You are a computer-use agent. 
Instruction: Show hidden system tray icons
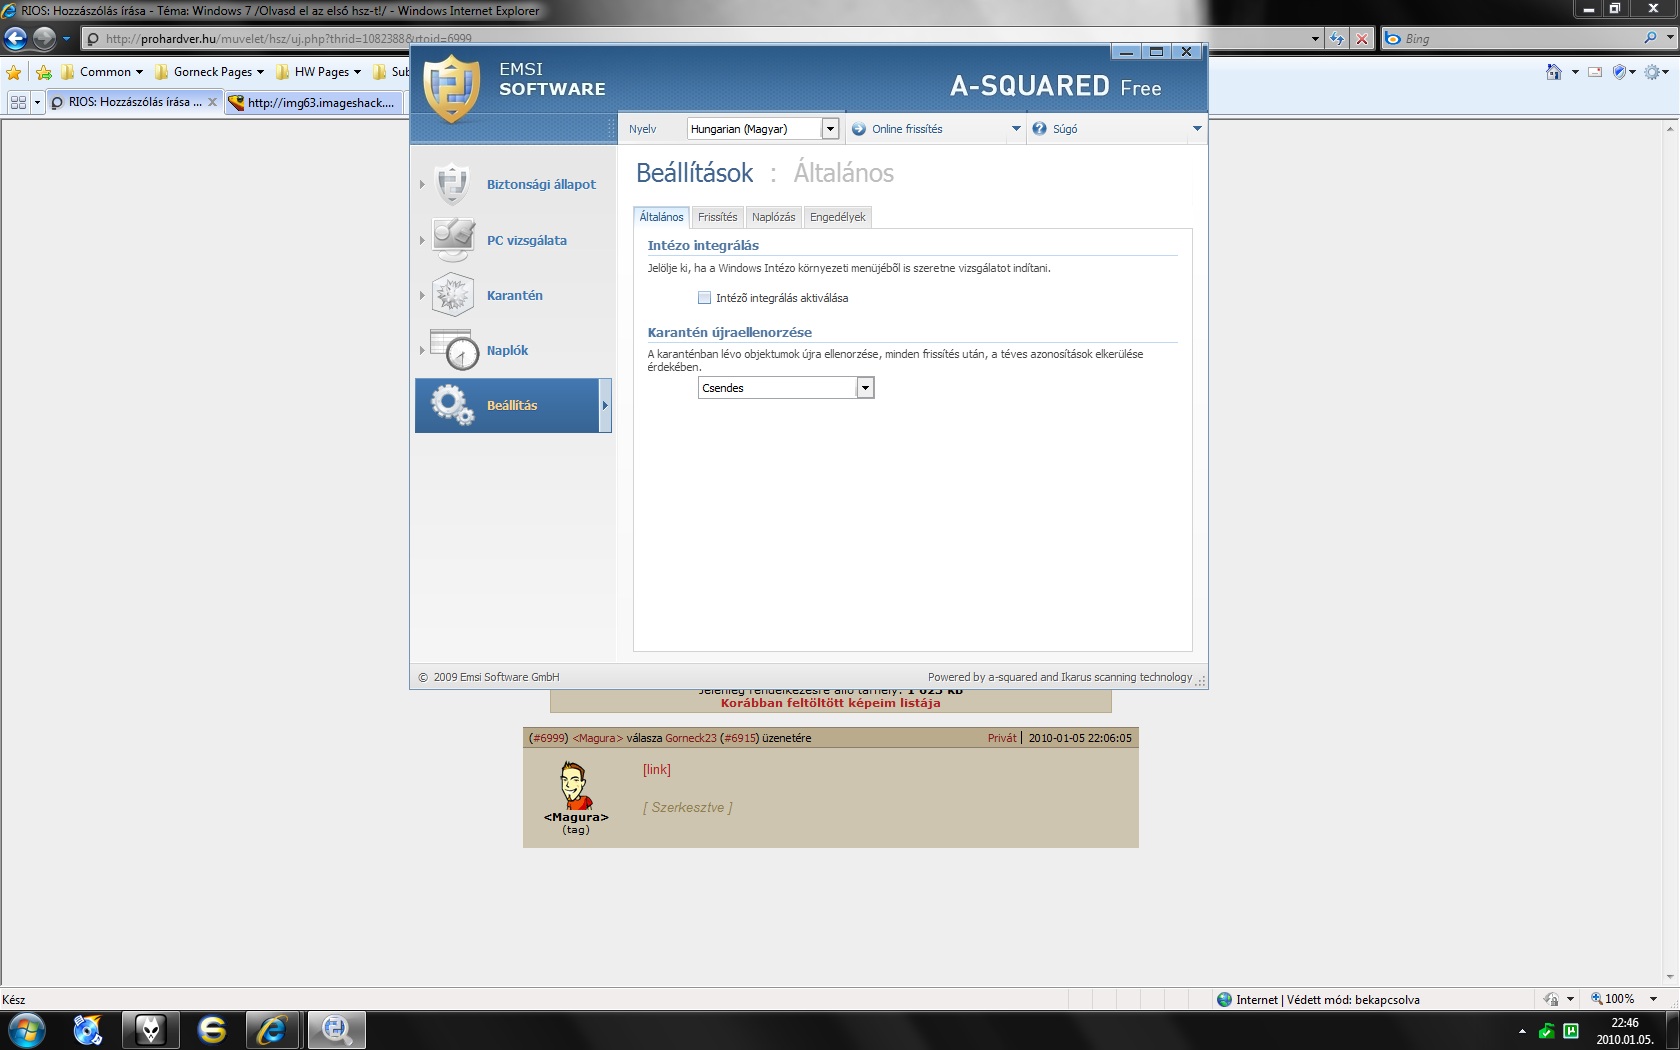tap(1522, 1031)
